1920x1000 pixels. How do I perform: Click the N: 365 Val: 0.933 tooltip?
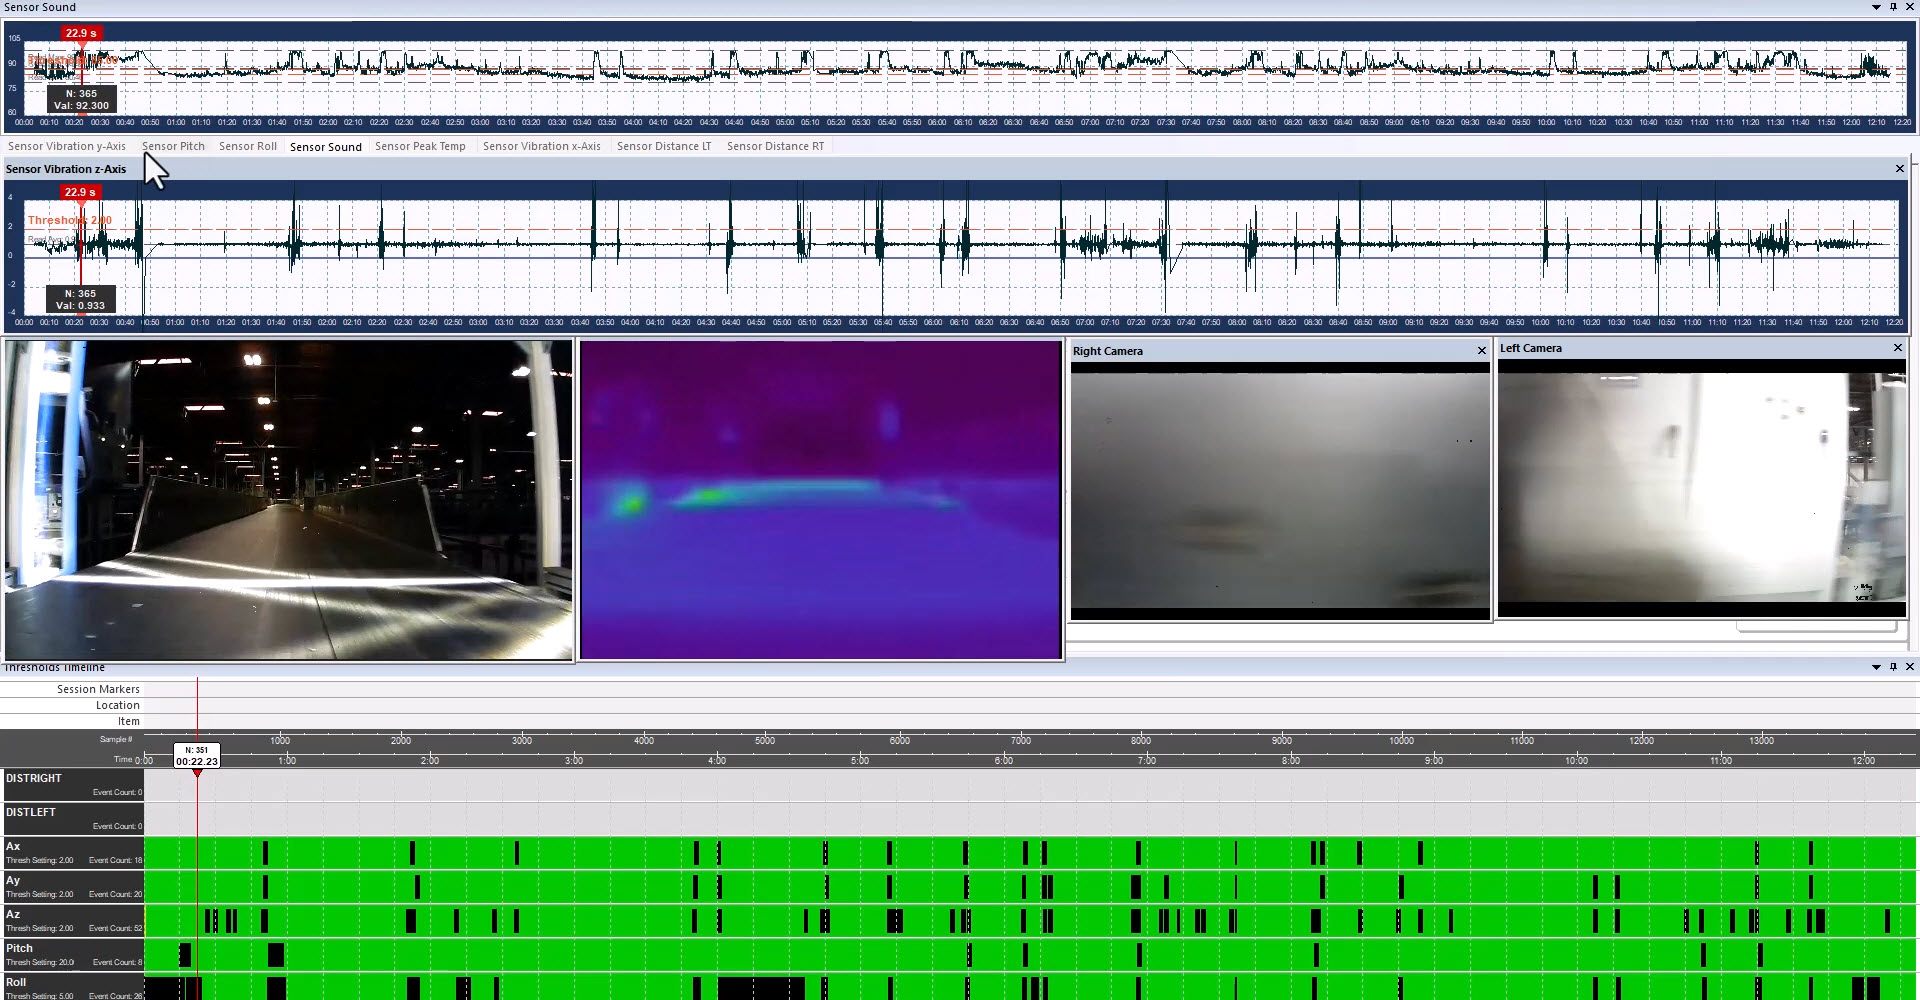[79, 299]
